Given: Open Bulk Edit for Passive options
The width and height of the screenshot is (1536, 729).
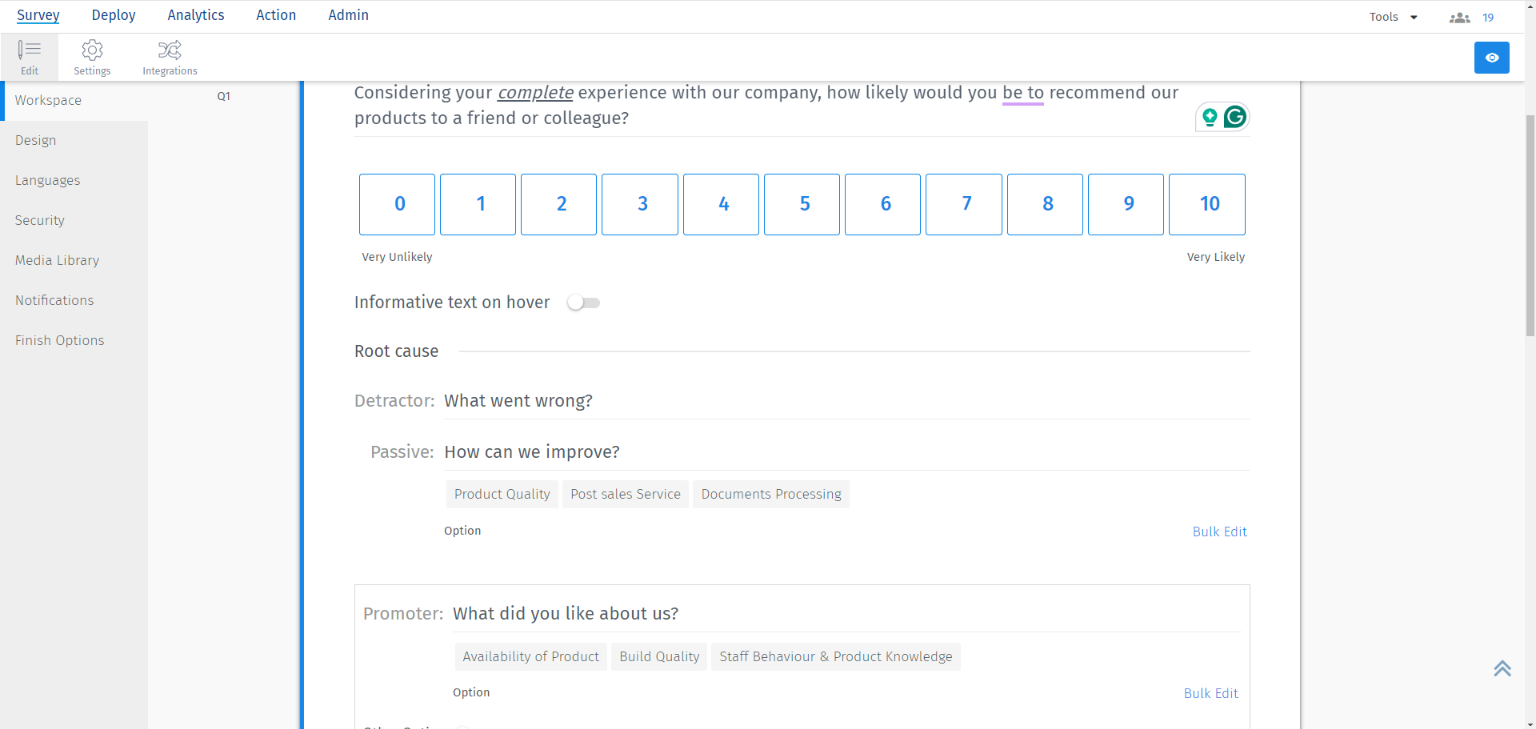Looking at the screenshot, I should 1219,531.
